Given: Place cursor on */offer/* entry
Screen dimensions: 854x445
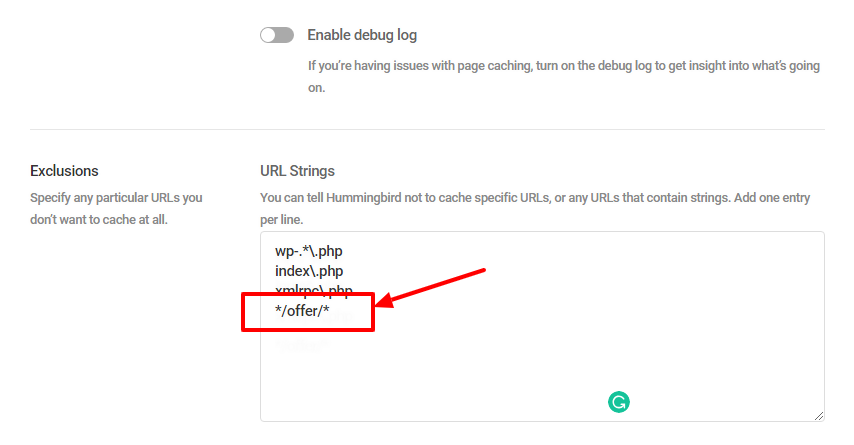Looking at the screenshot, I should click(302, 310).
